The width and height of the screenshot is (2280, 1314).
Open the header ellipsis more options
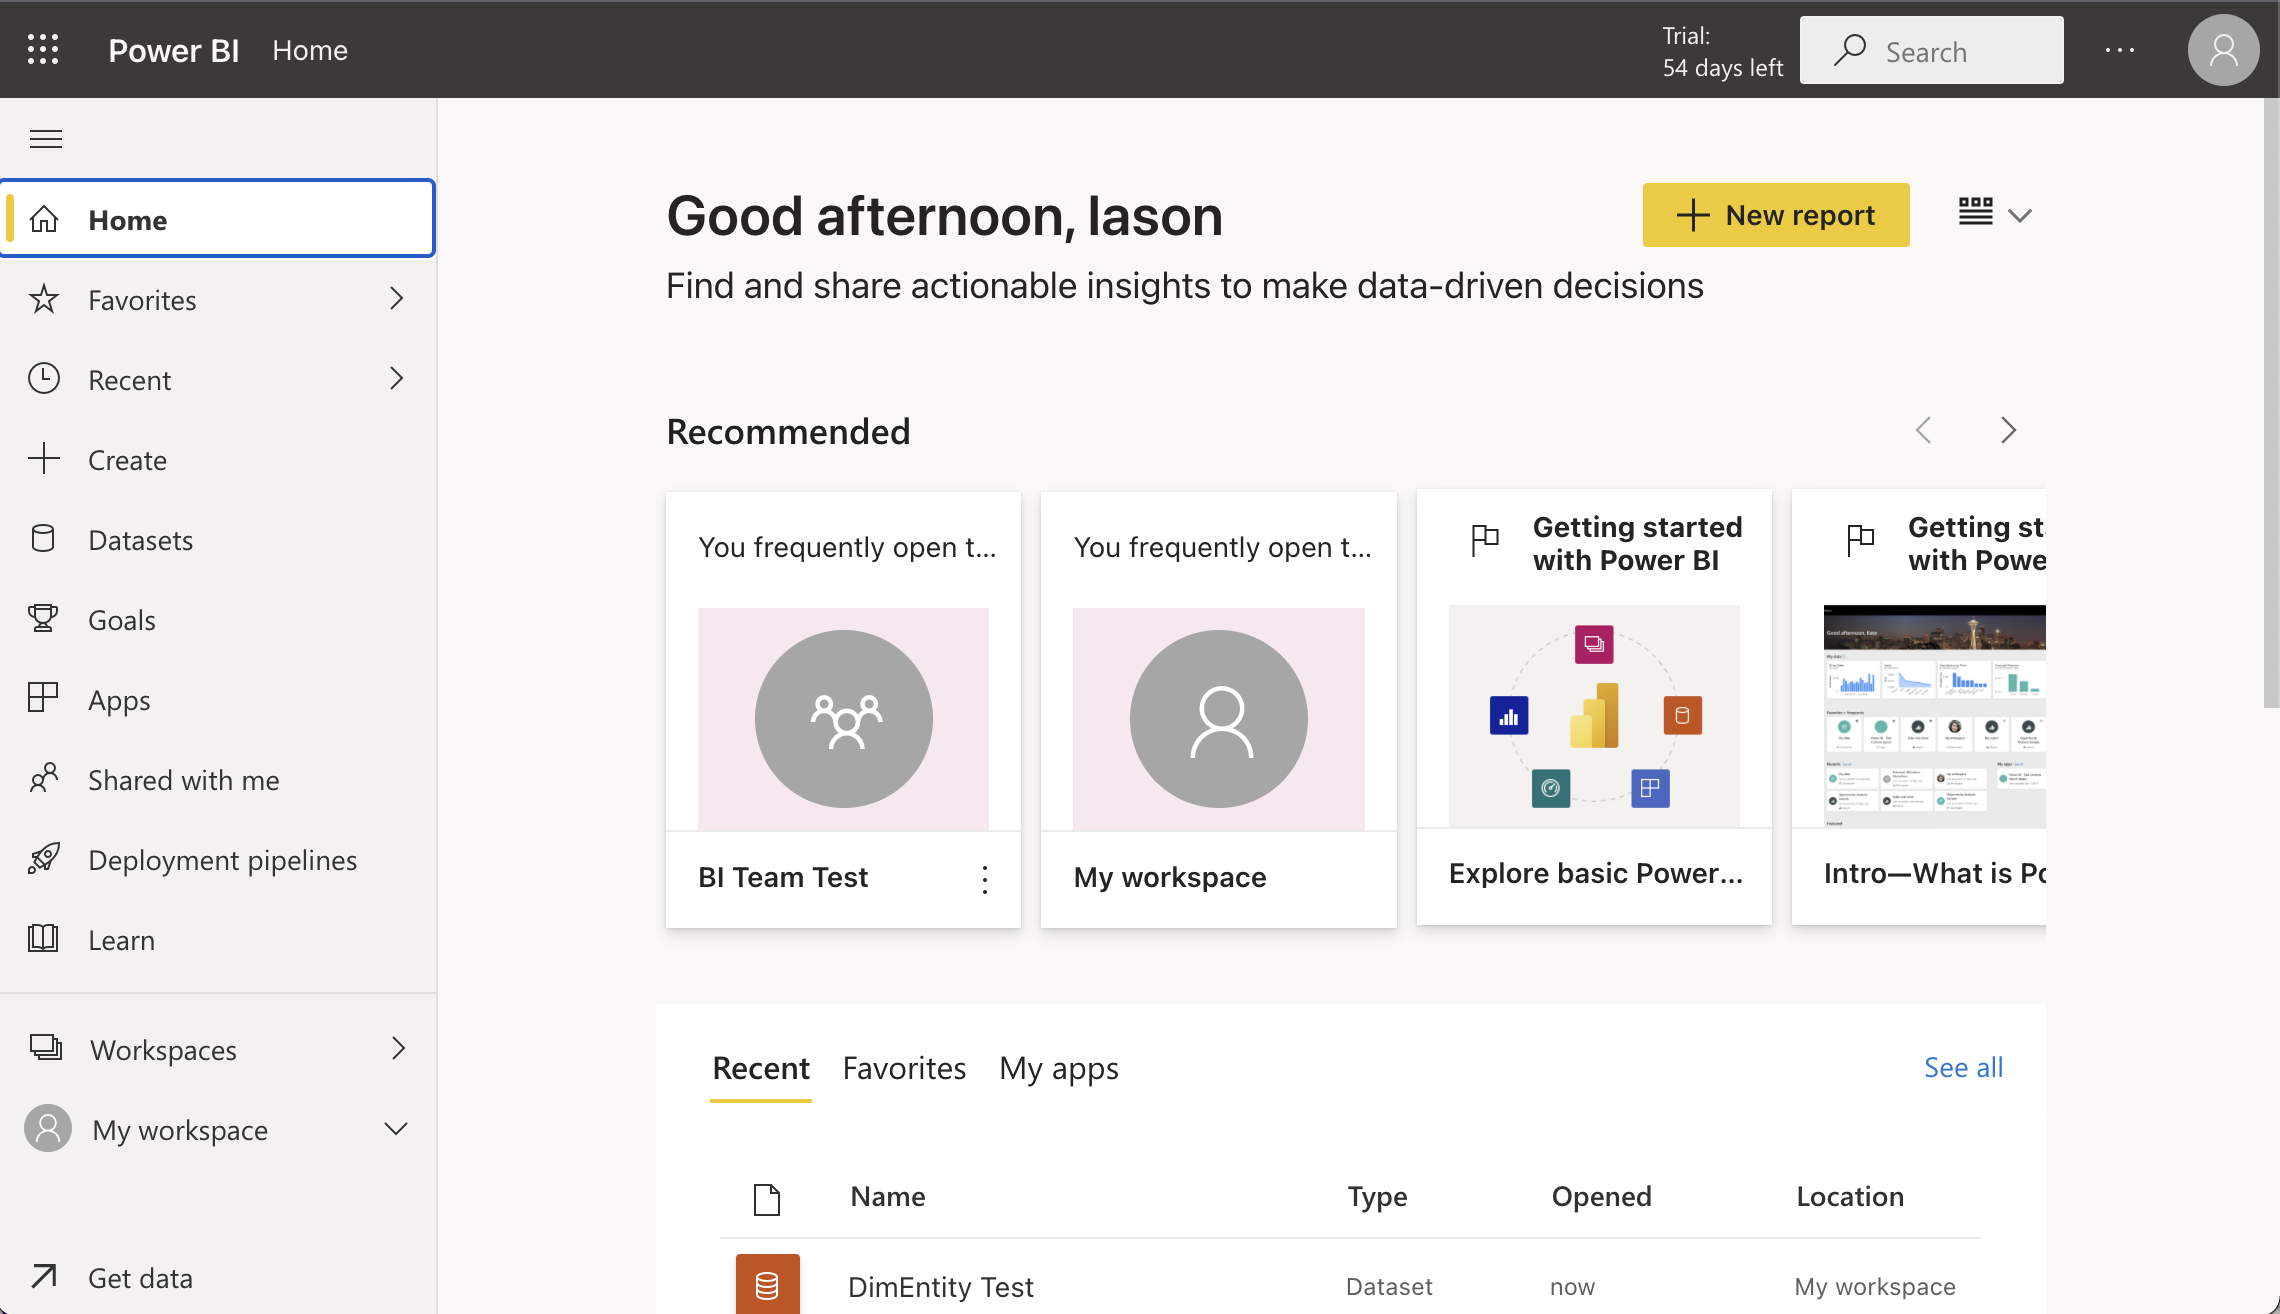tap(2120, 50)
